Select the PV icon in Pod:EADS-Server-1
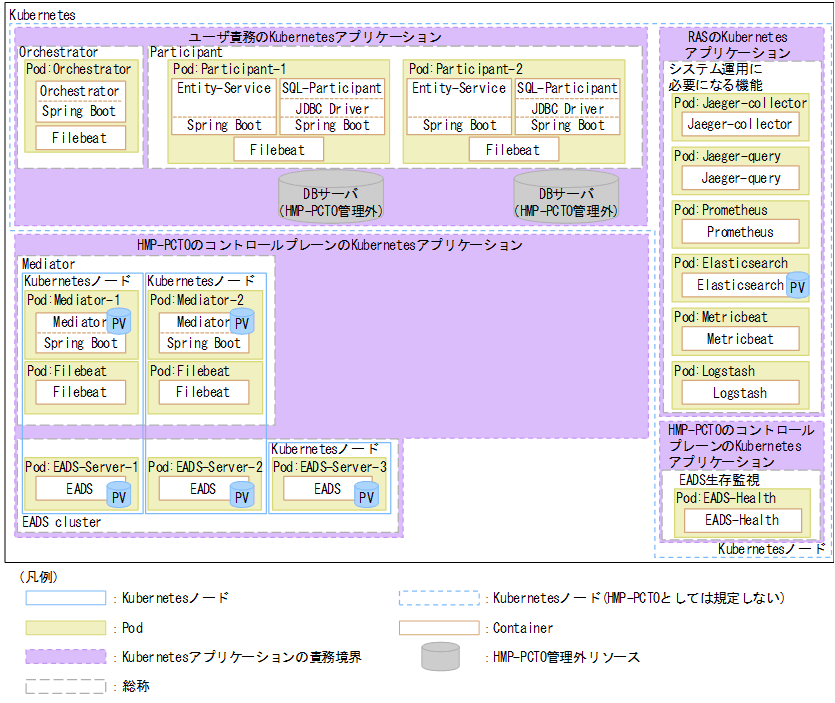 (x=119, y=494)
